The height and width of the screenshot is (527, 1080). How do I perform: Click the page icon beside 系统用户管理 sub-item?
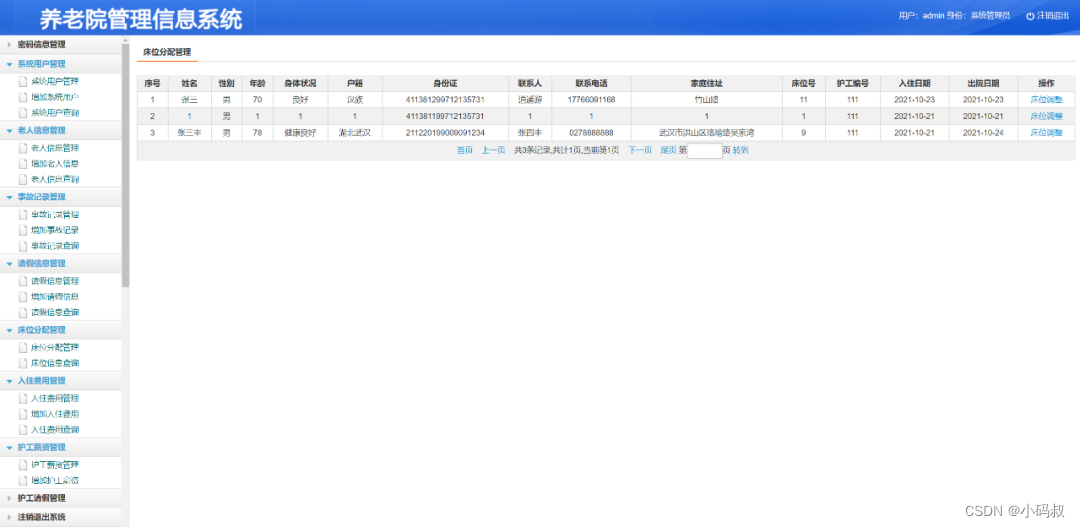point(23,81)
